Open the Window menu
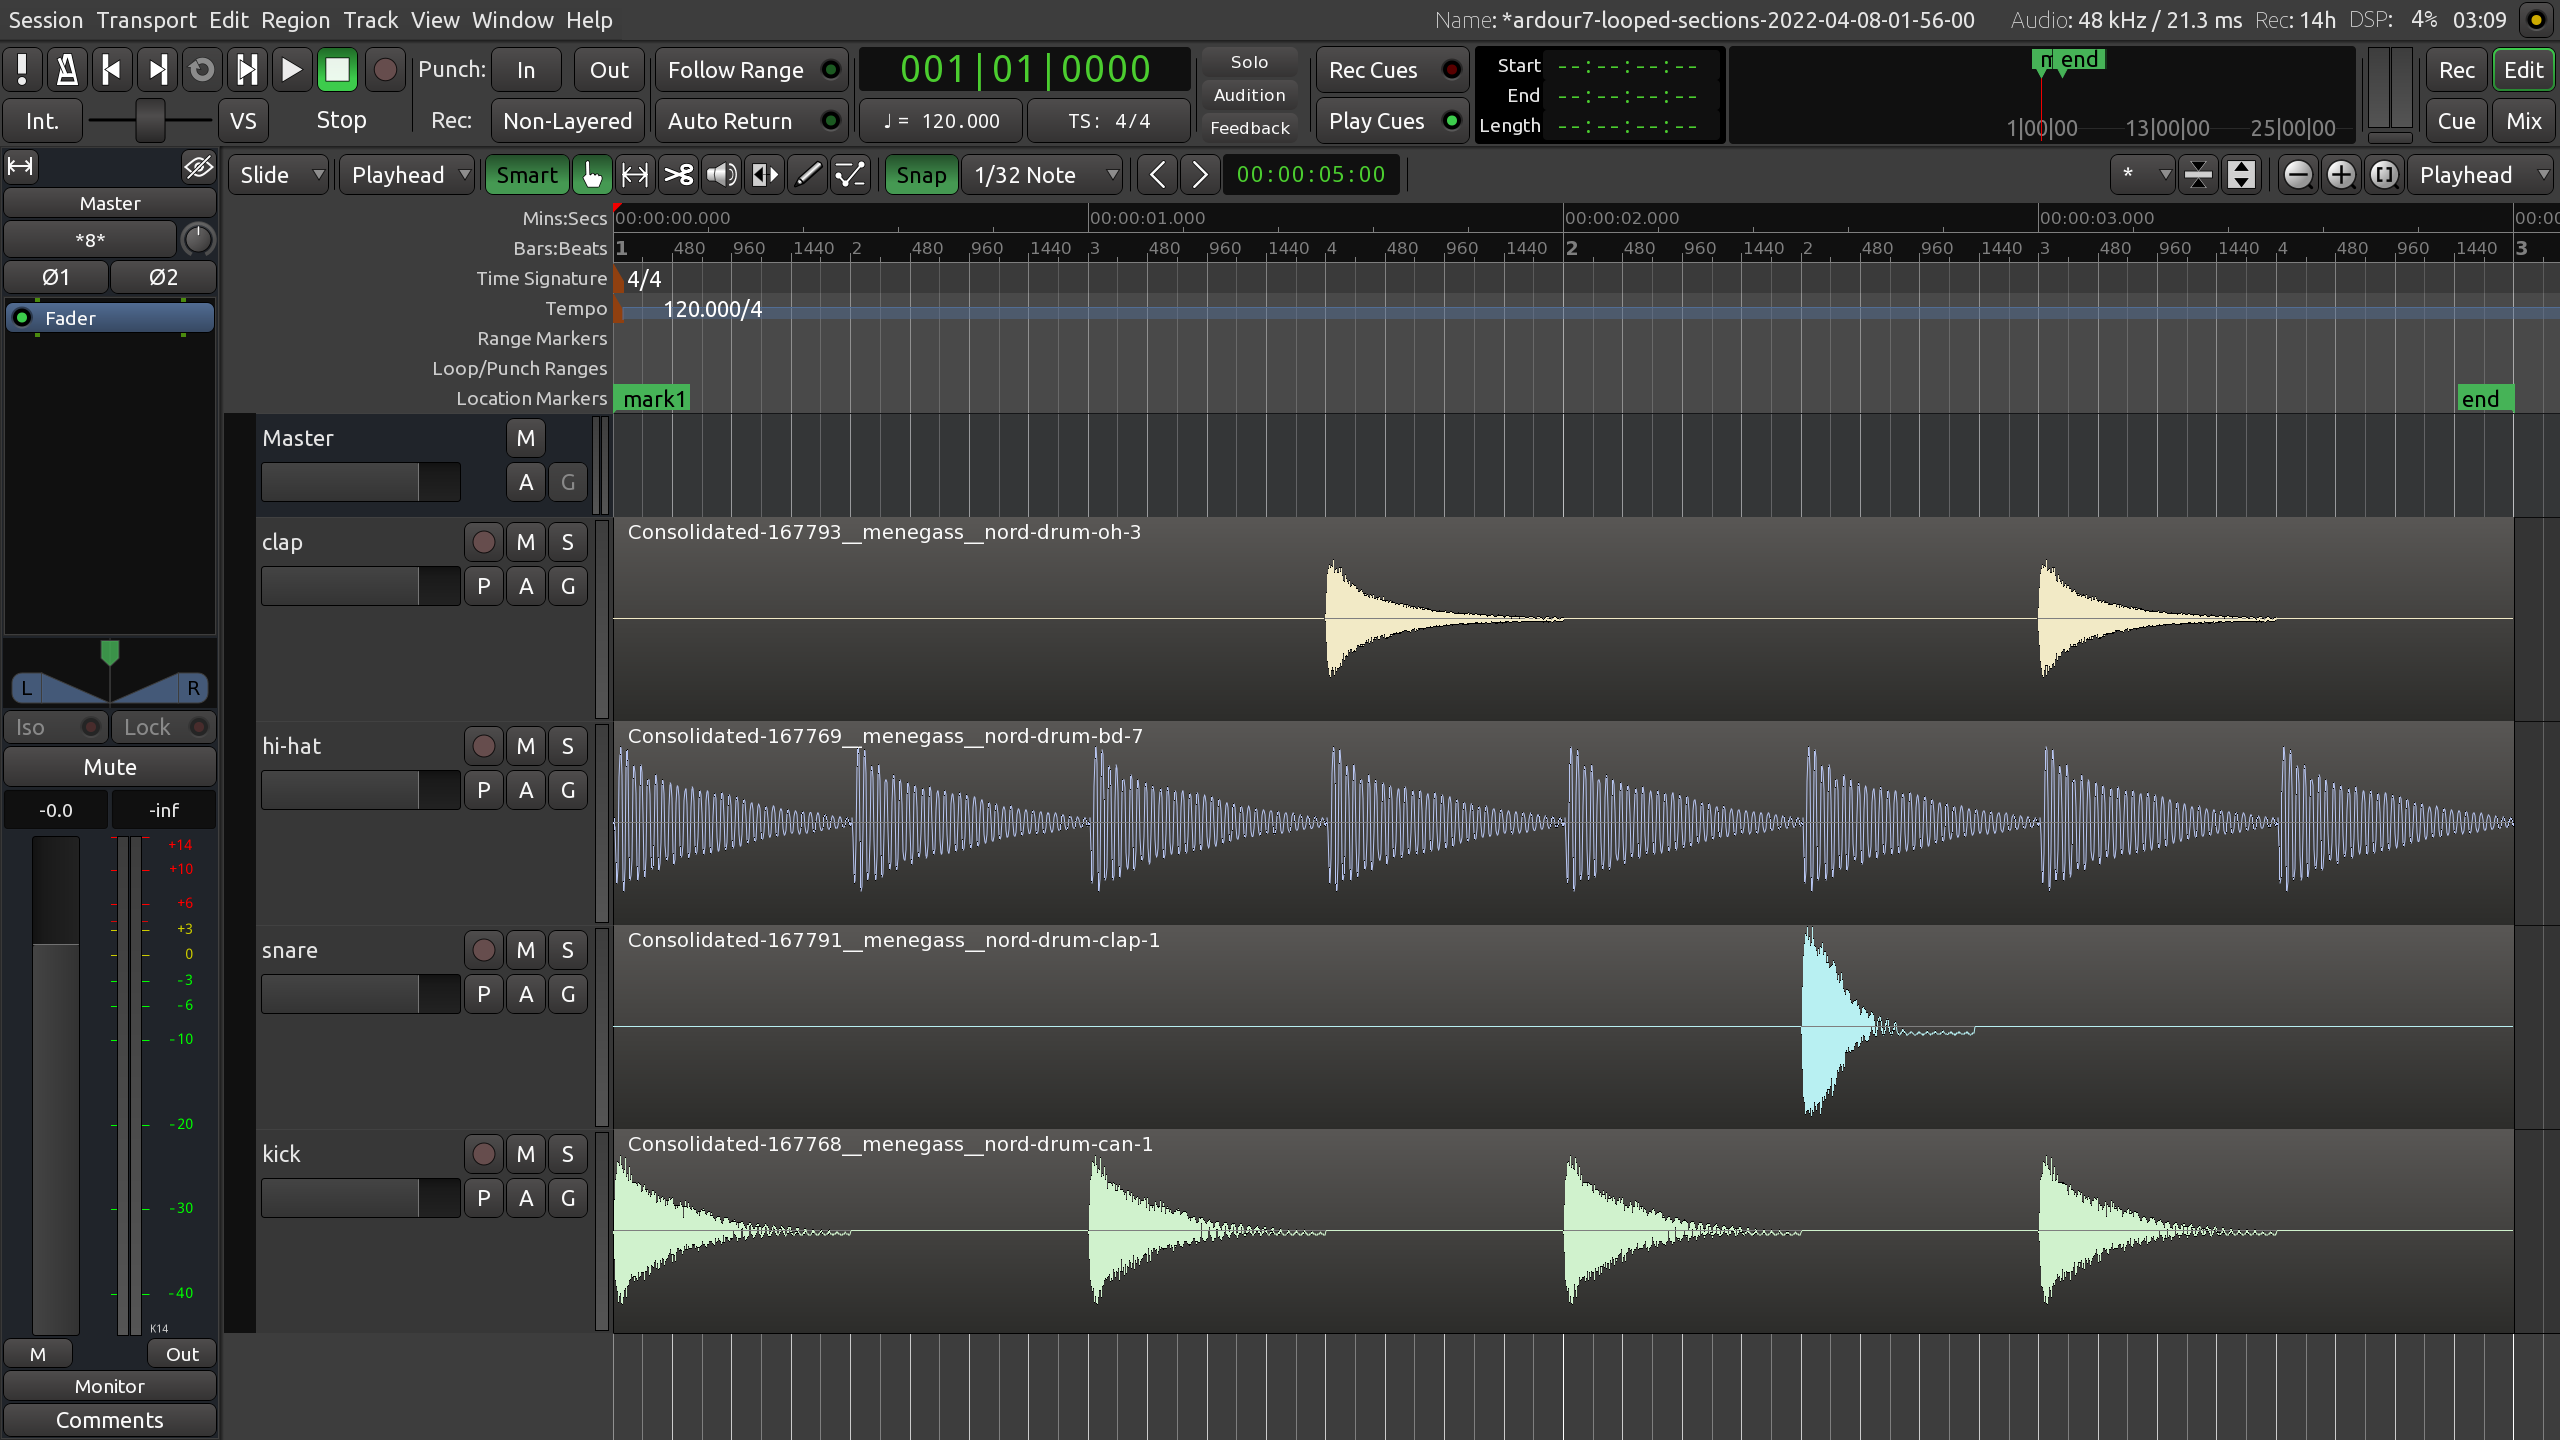This screenshot has height=1440, width=2560. click(x=512, y=20)
